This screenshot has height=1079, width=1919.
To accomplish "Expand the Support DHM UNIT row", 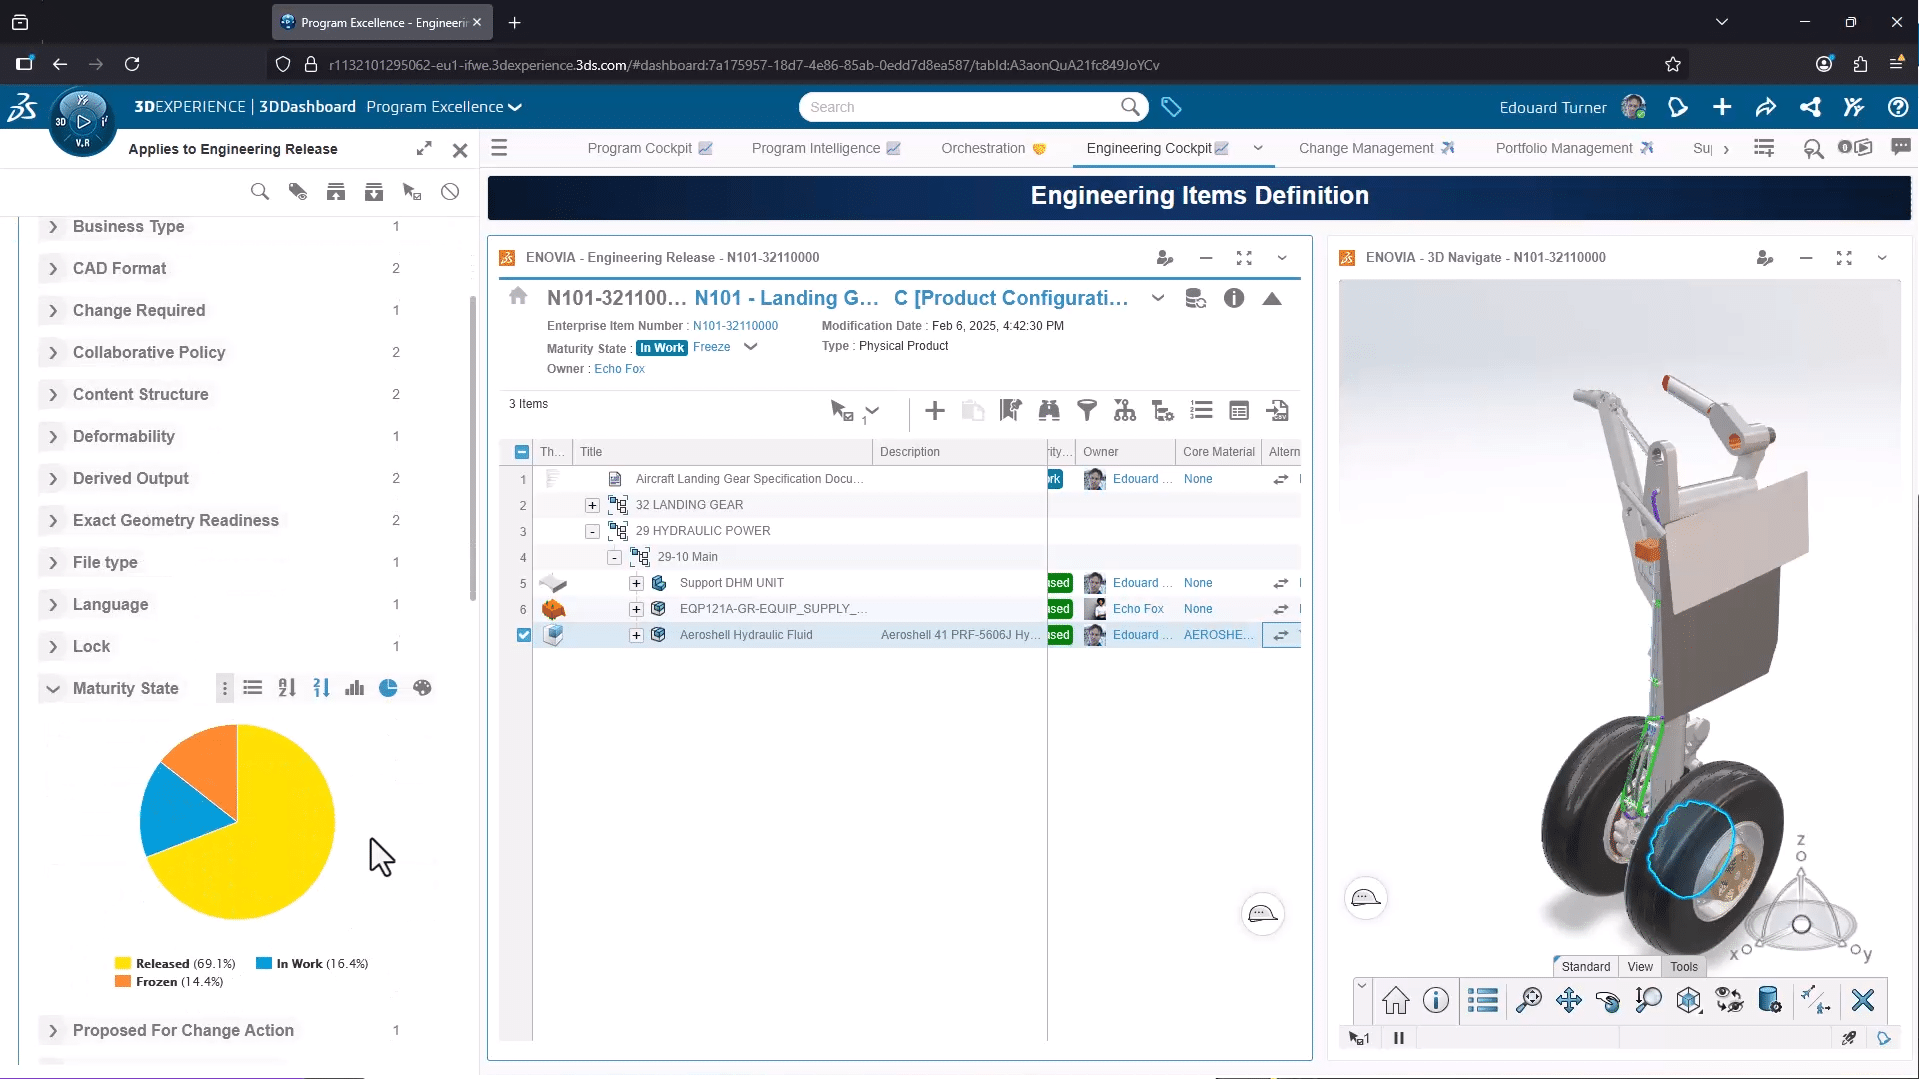I will click(x=635, y=583).
